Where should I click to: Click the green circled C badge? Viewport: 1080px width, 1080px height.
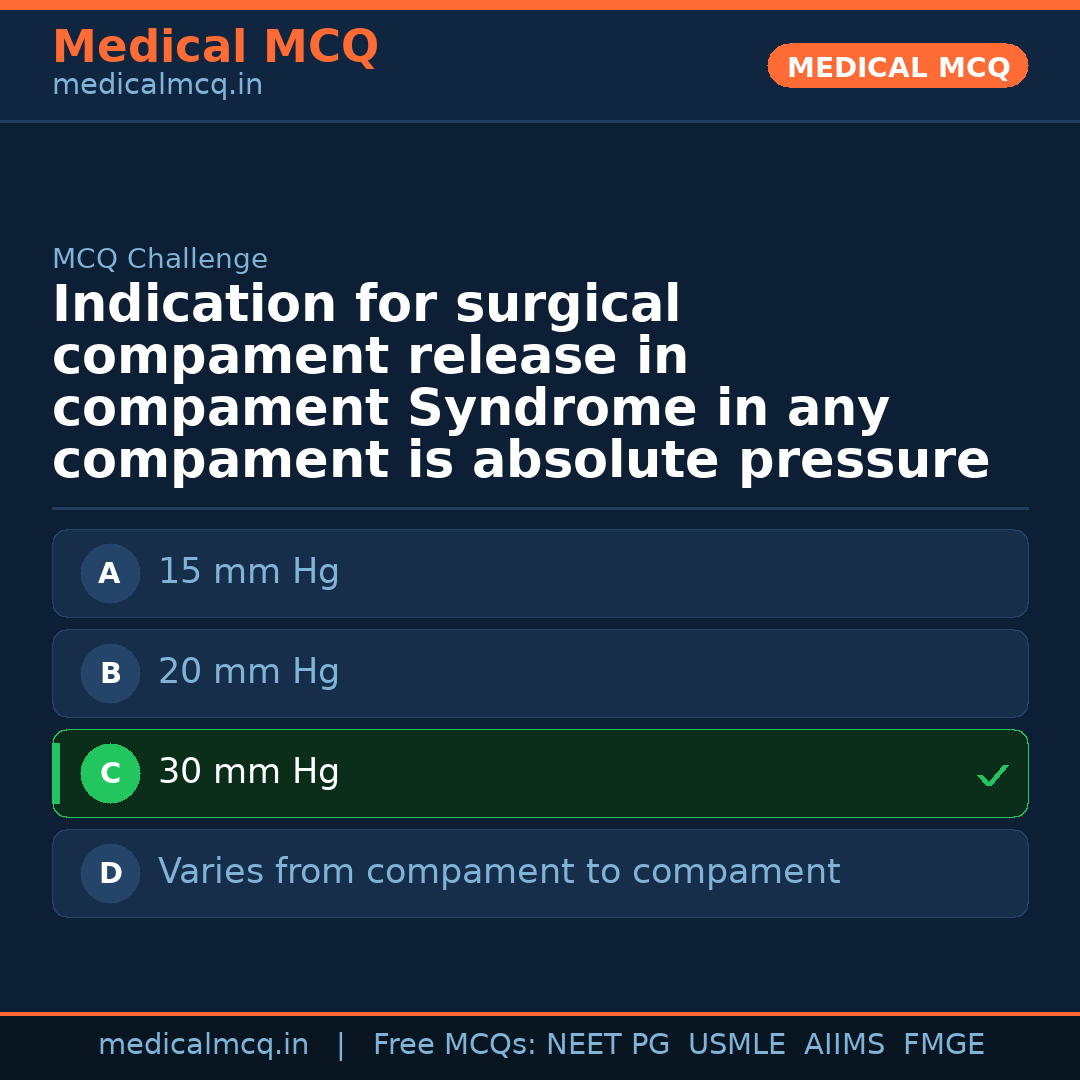click(x=110, y=774)
